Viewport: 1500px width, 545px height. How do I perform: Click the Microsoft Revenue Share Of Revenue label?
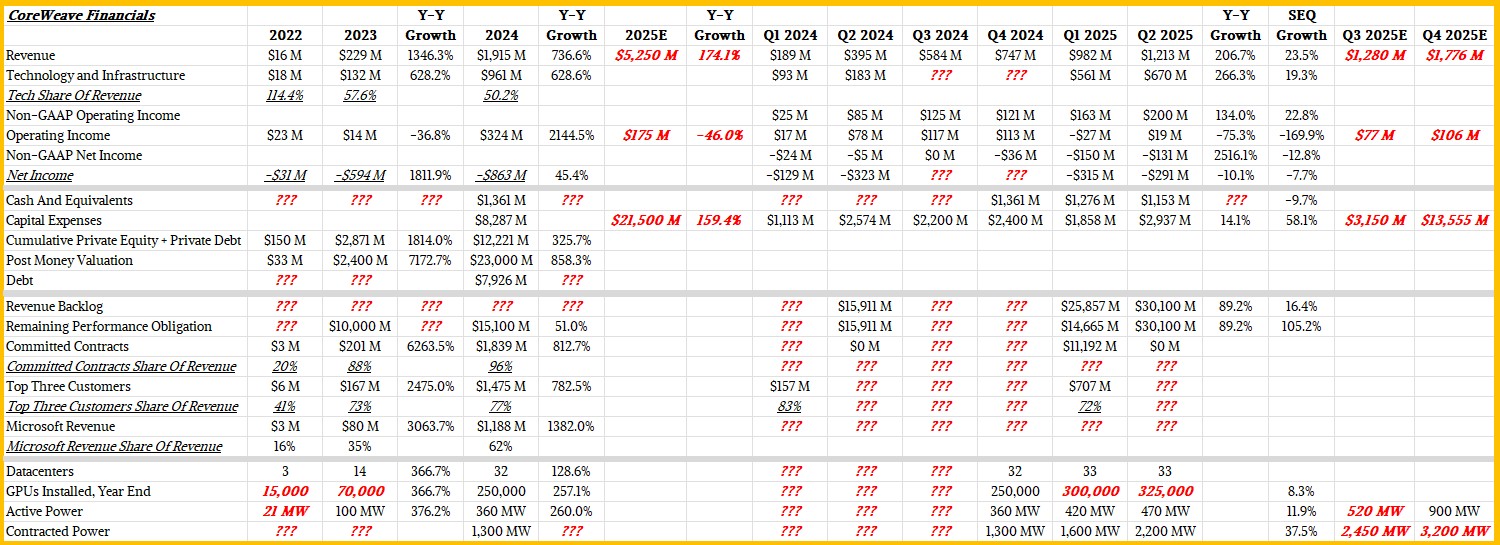[114, 446]
